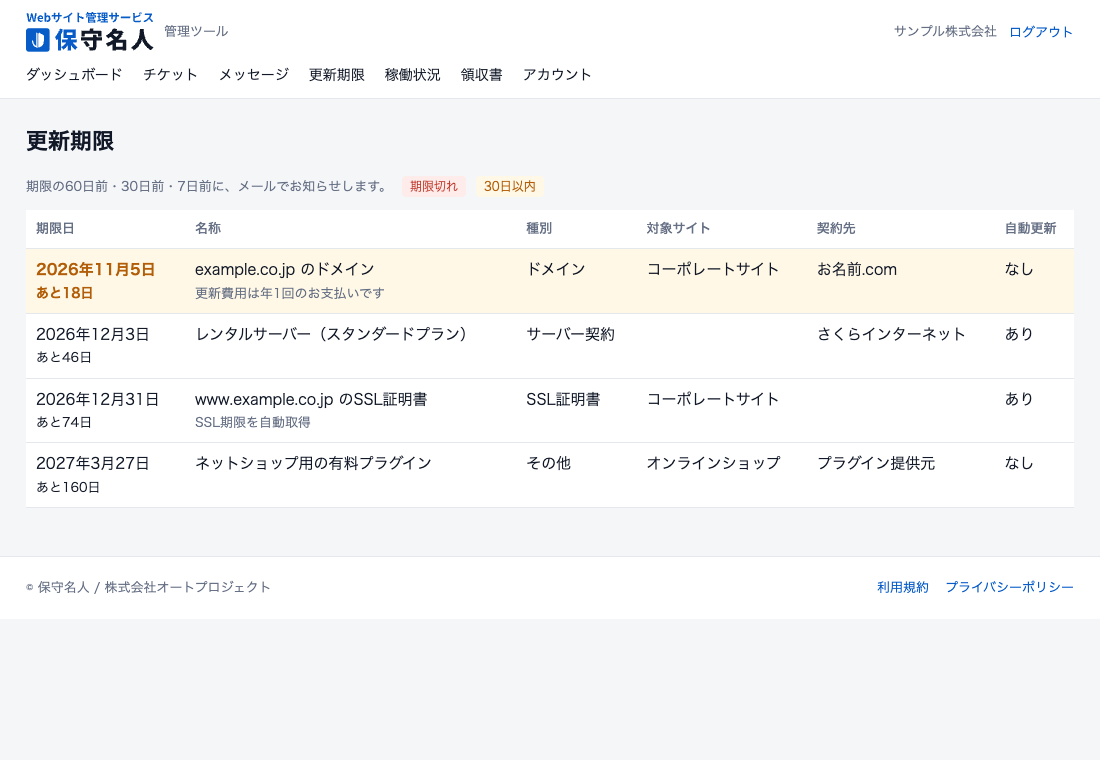
Task: View the 稼働状況 page
Action: 412,74
